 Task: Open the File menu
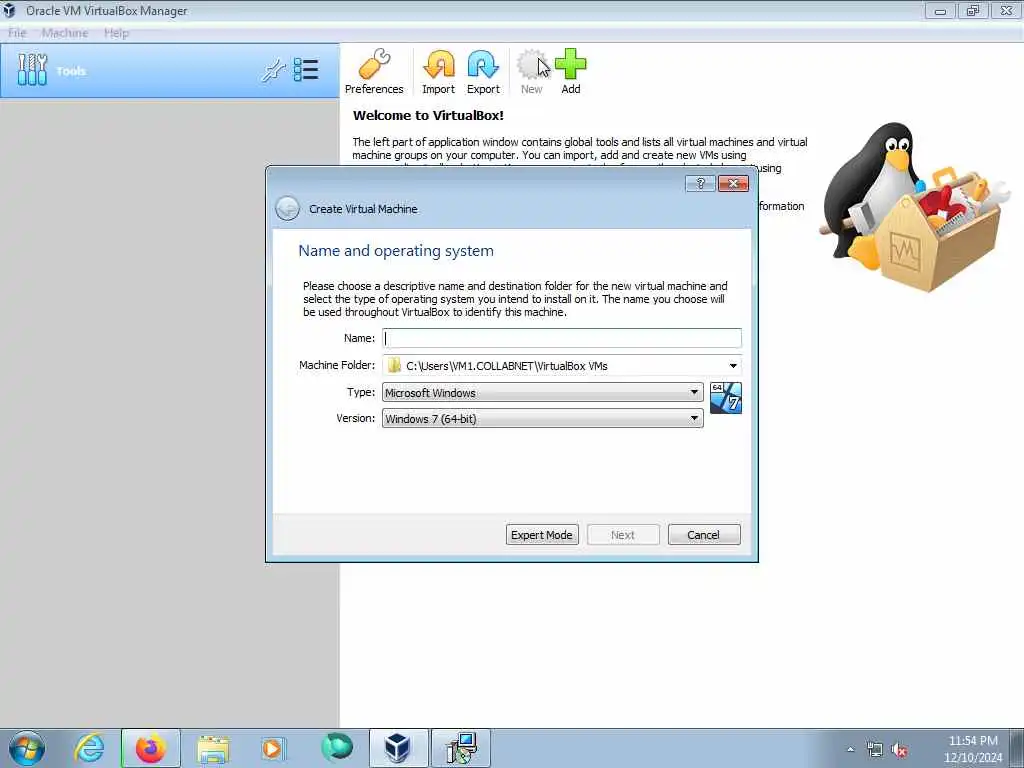17,33
